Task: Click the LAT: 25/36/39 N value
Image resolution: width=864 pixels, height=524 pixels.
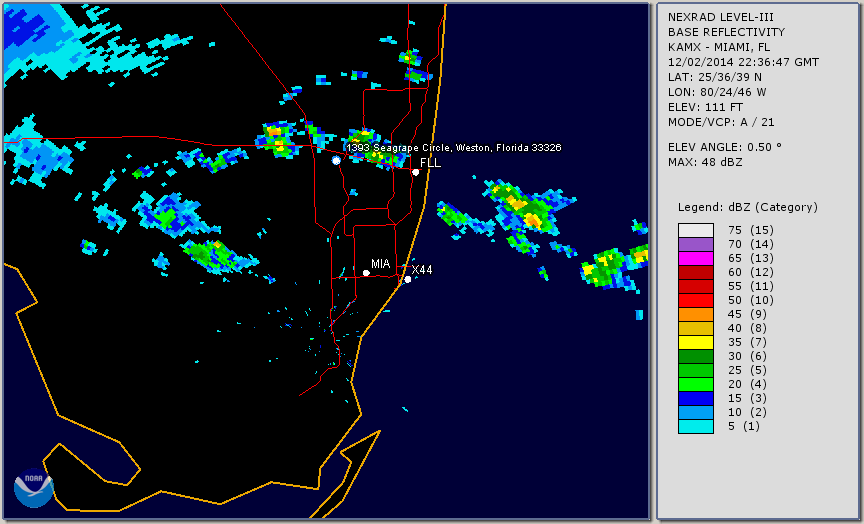Action: click(x=715, y=77)
